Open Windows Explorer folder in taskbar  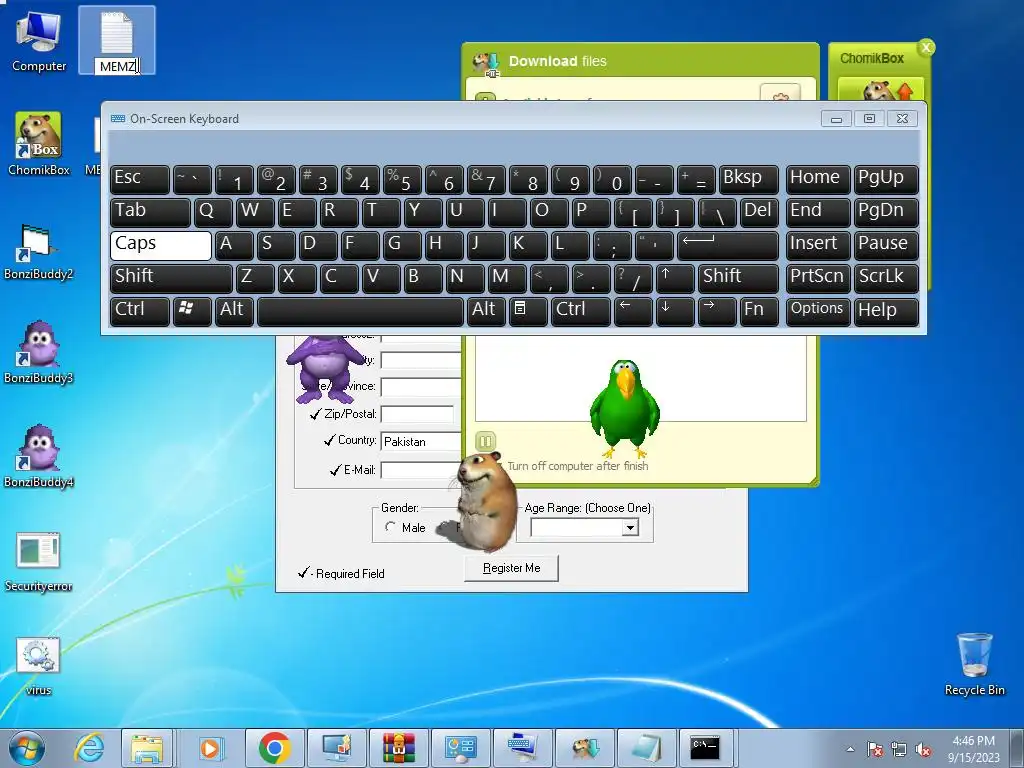tap(147, 748)
